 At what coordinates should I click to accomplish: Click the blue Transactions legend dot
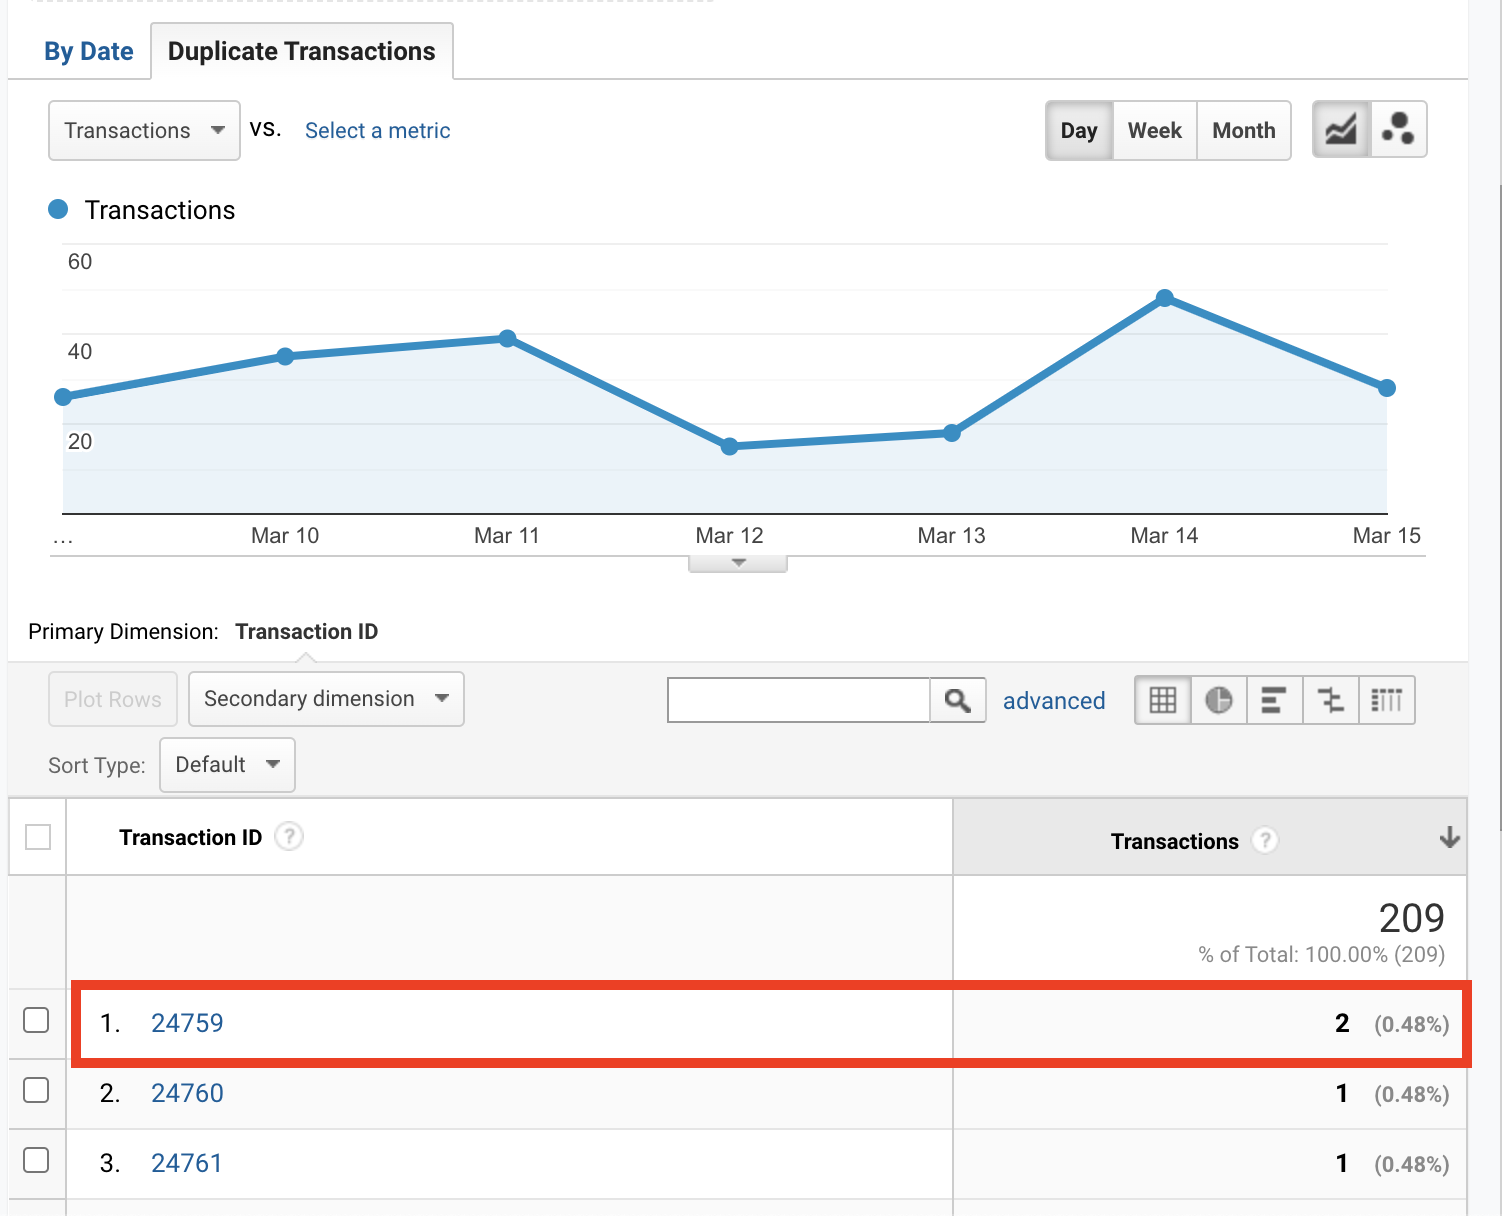[x=58, y=209]
